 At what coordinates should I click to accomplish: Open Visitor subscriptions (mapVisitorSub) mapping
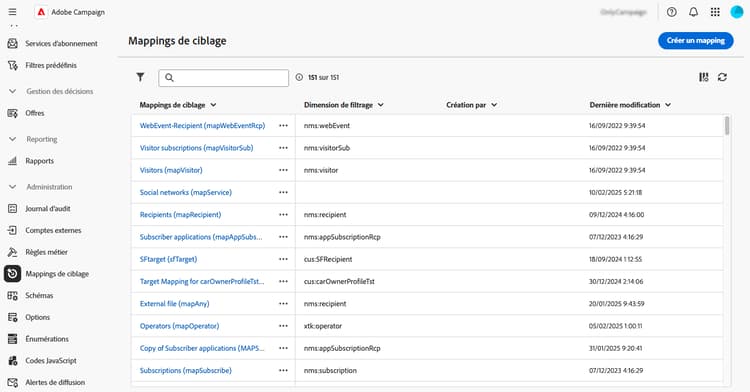tap(196, 148)
